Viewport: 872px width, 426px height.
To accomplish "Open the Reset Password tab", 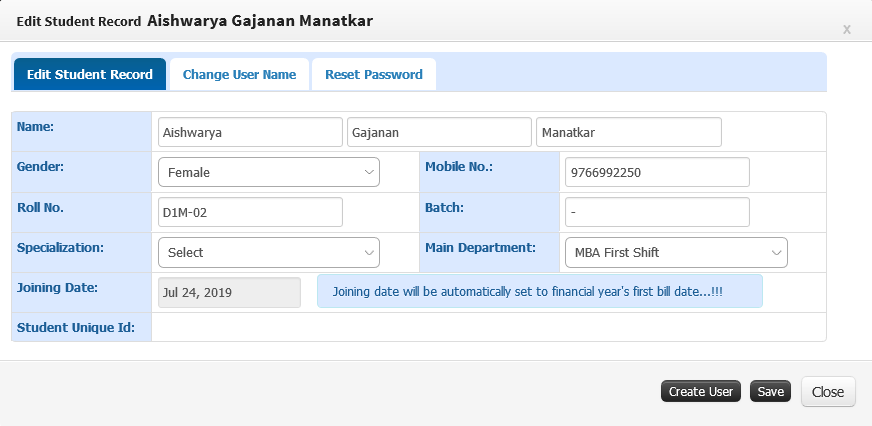I will click(374, 75).
